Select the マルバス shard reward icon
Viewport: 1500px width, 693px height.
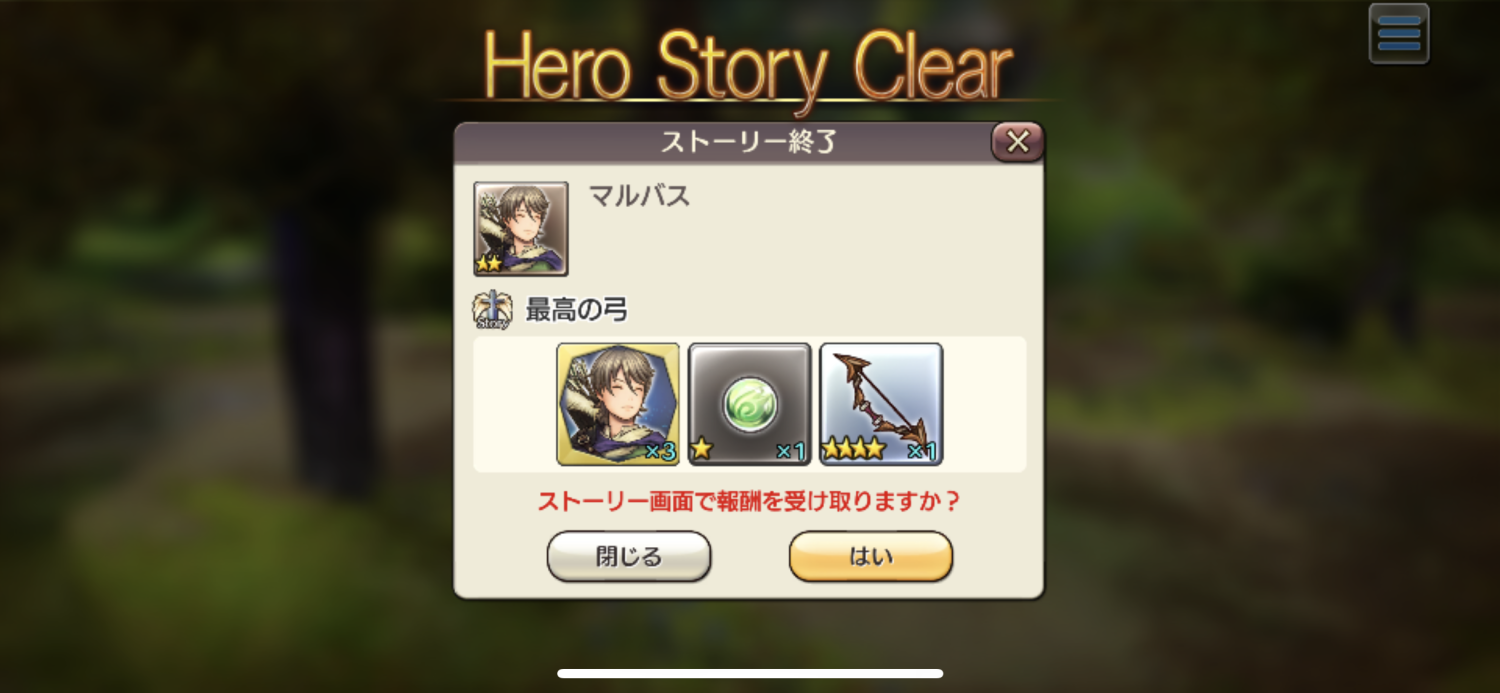[618, 404]
